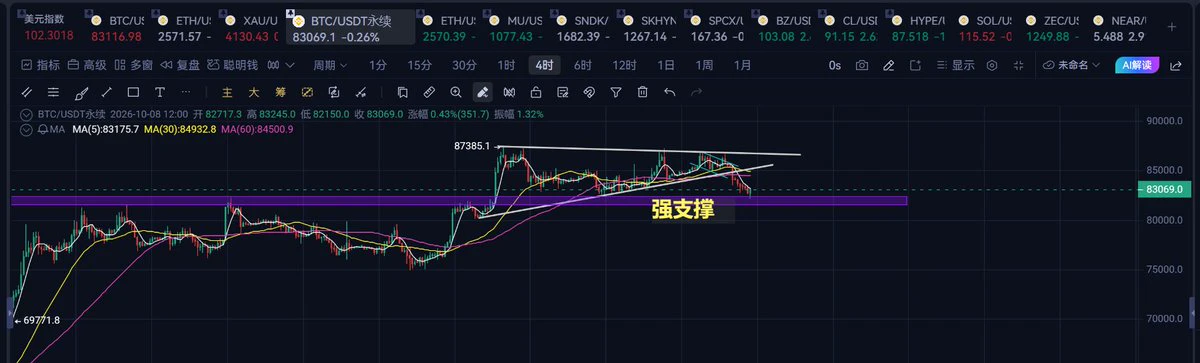This screenshot has height=363, width=1200.
Task: Switch to the 1月 timeframe
Action: 742,65
